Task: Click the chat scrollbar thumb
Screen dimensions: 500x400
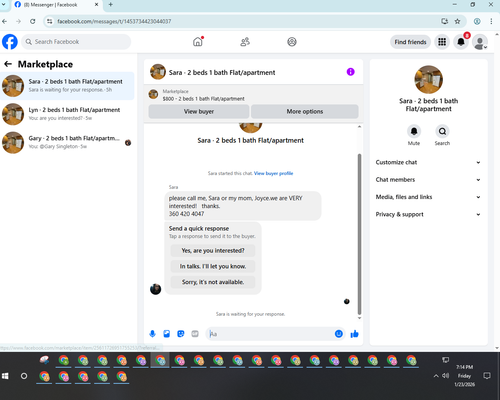Action: pyautogui.click(x=359, y=234)
